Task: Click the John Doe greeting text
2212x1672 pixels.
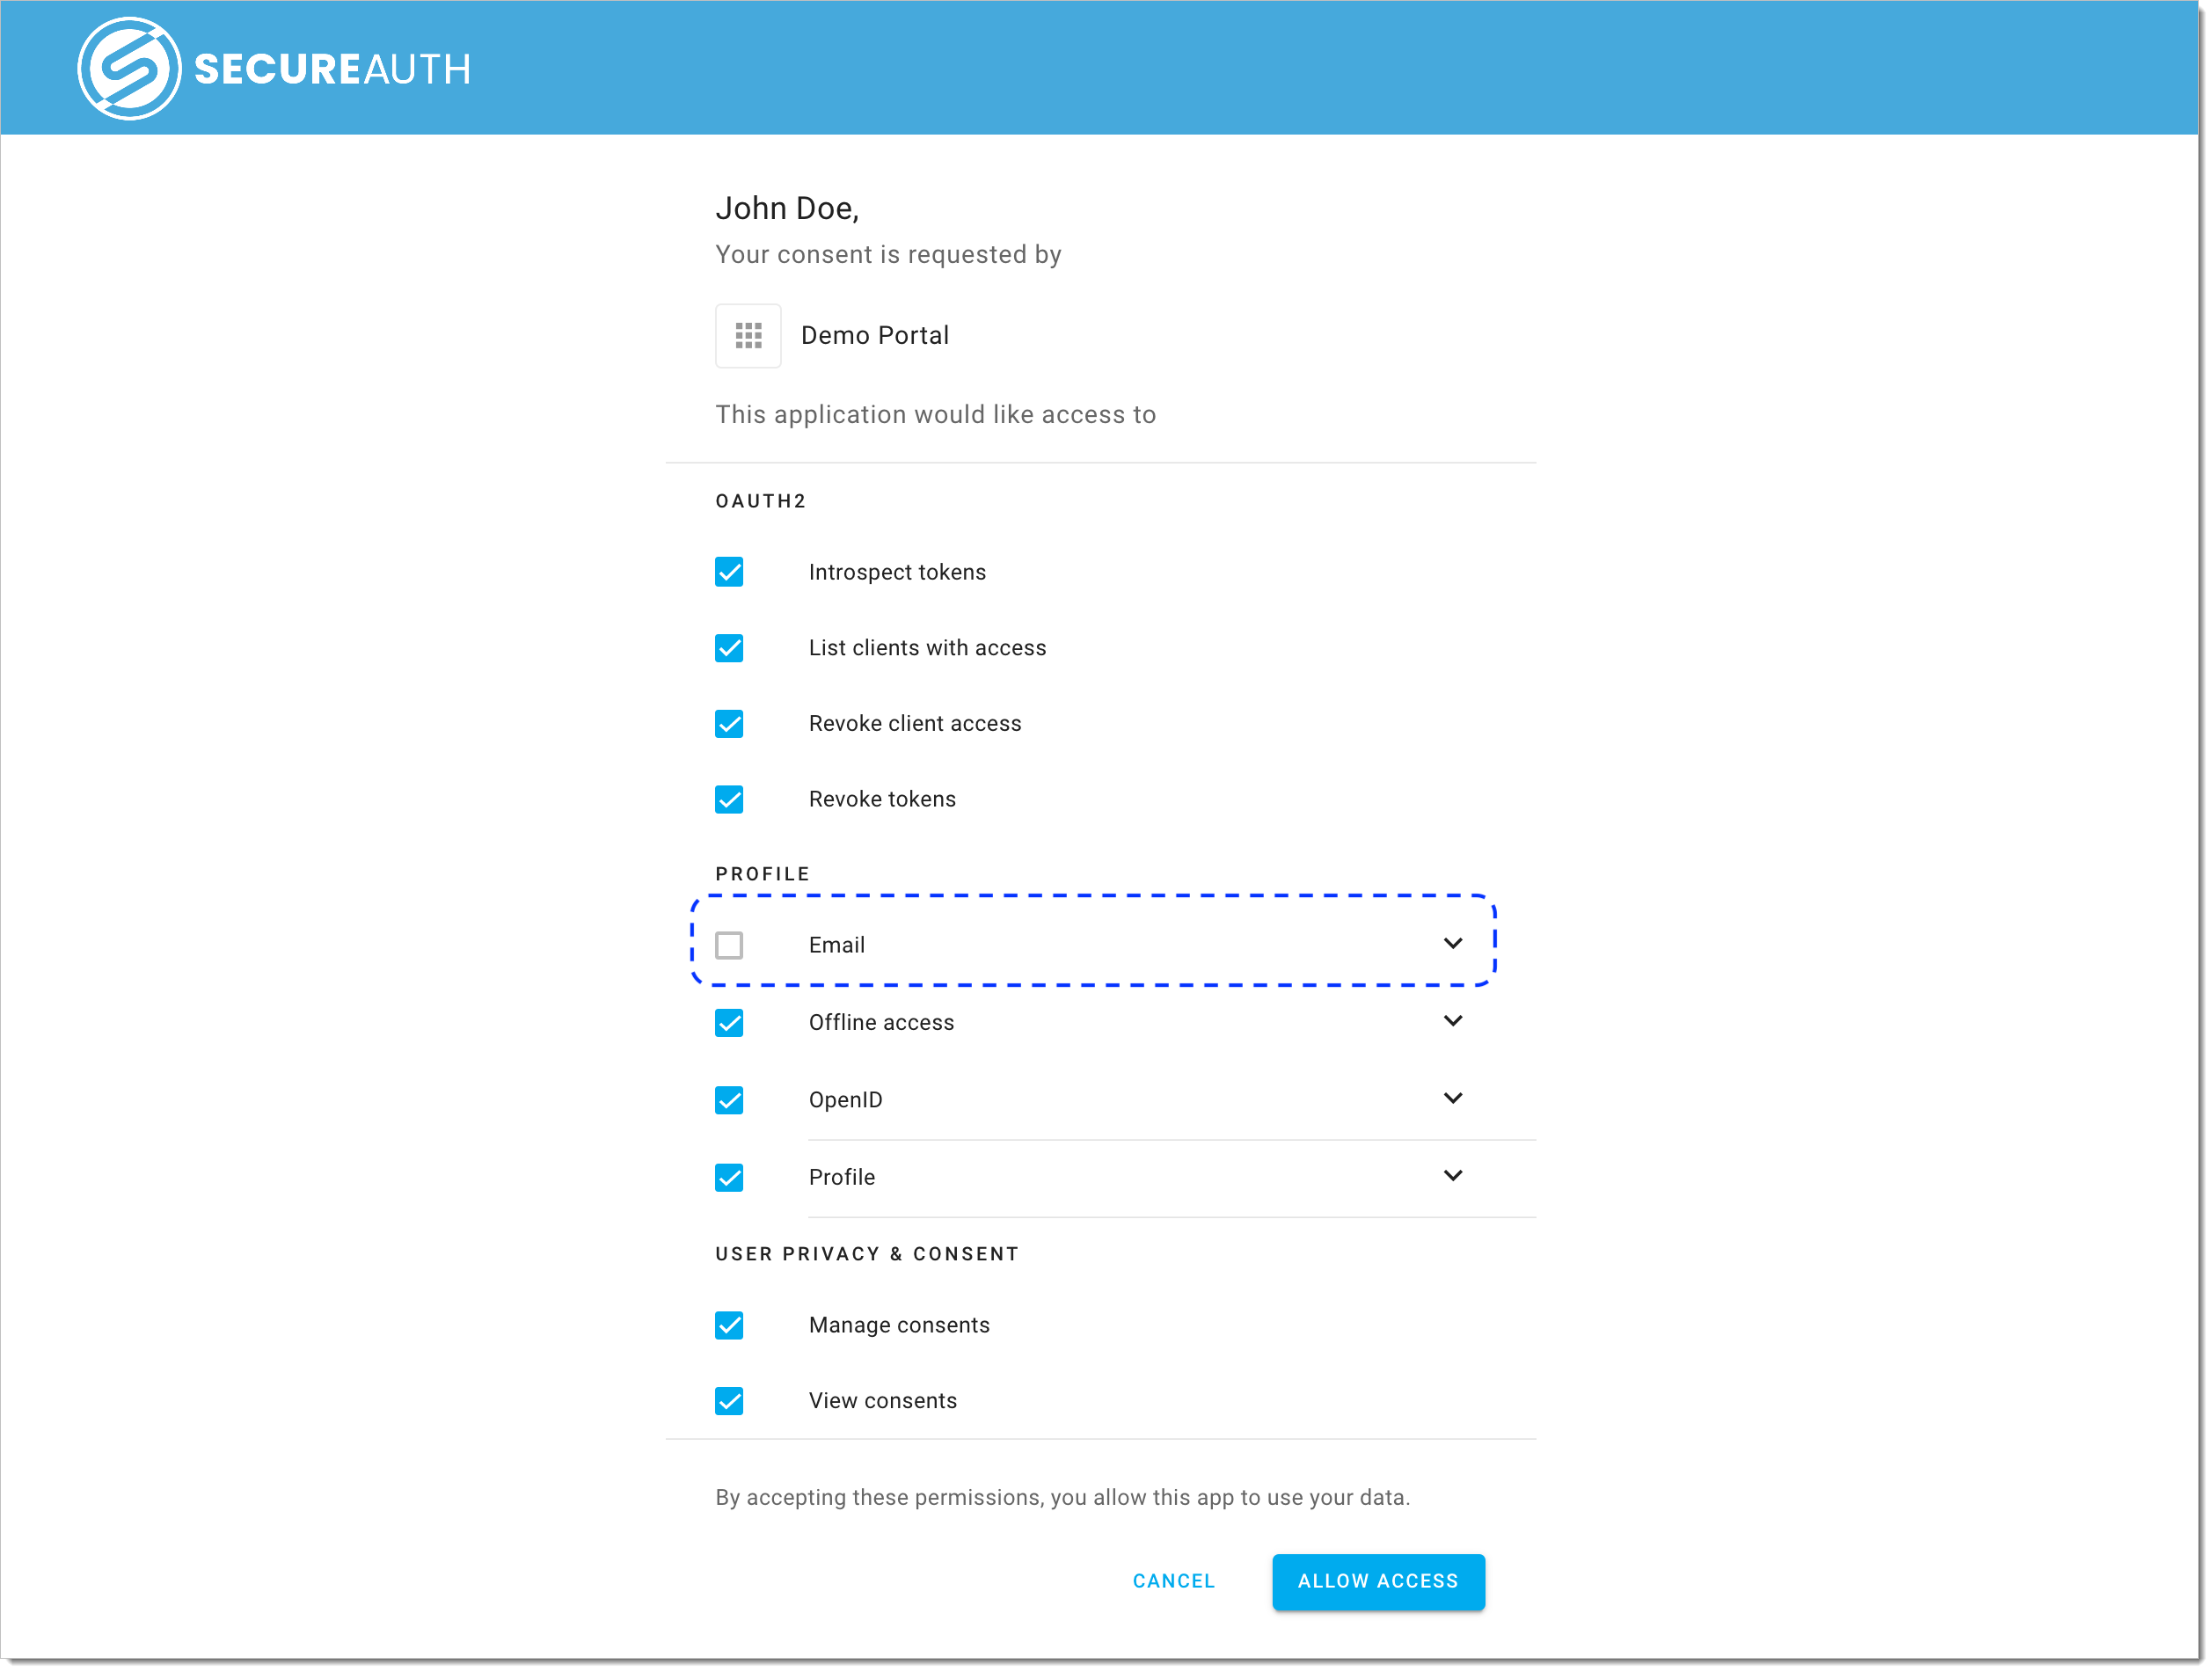Action: 787,208
